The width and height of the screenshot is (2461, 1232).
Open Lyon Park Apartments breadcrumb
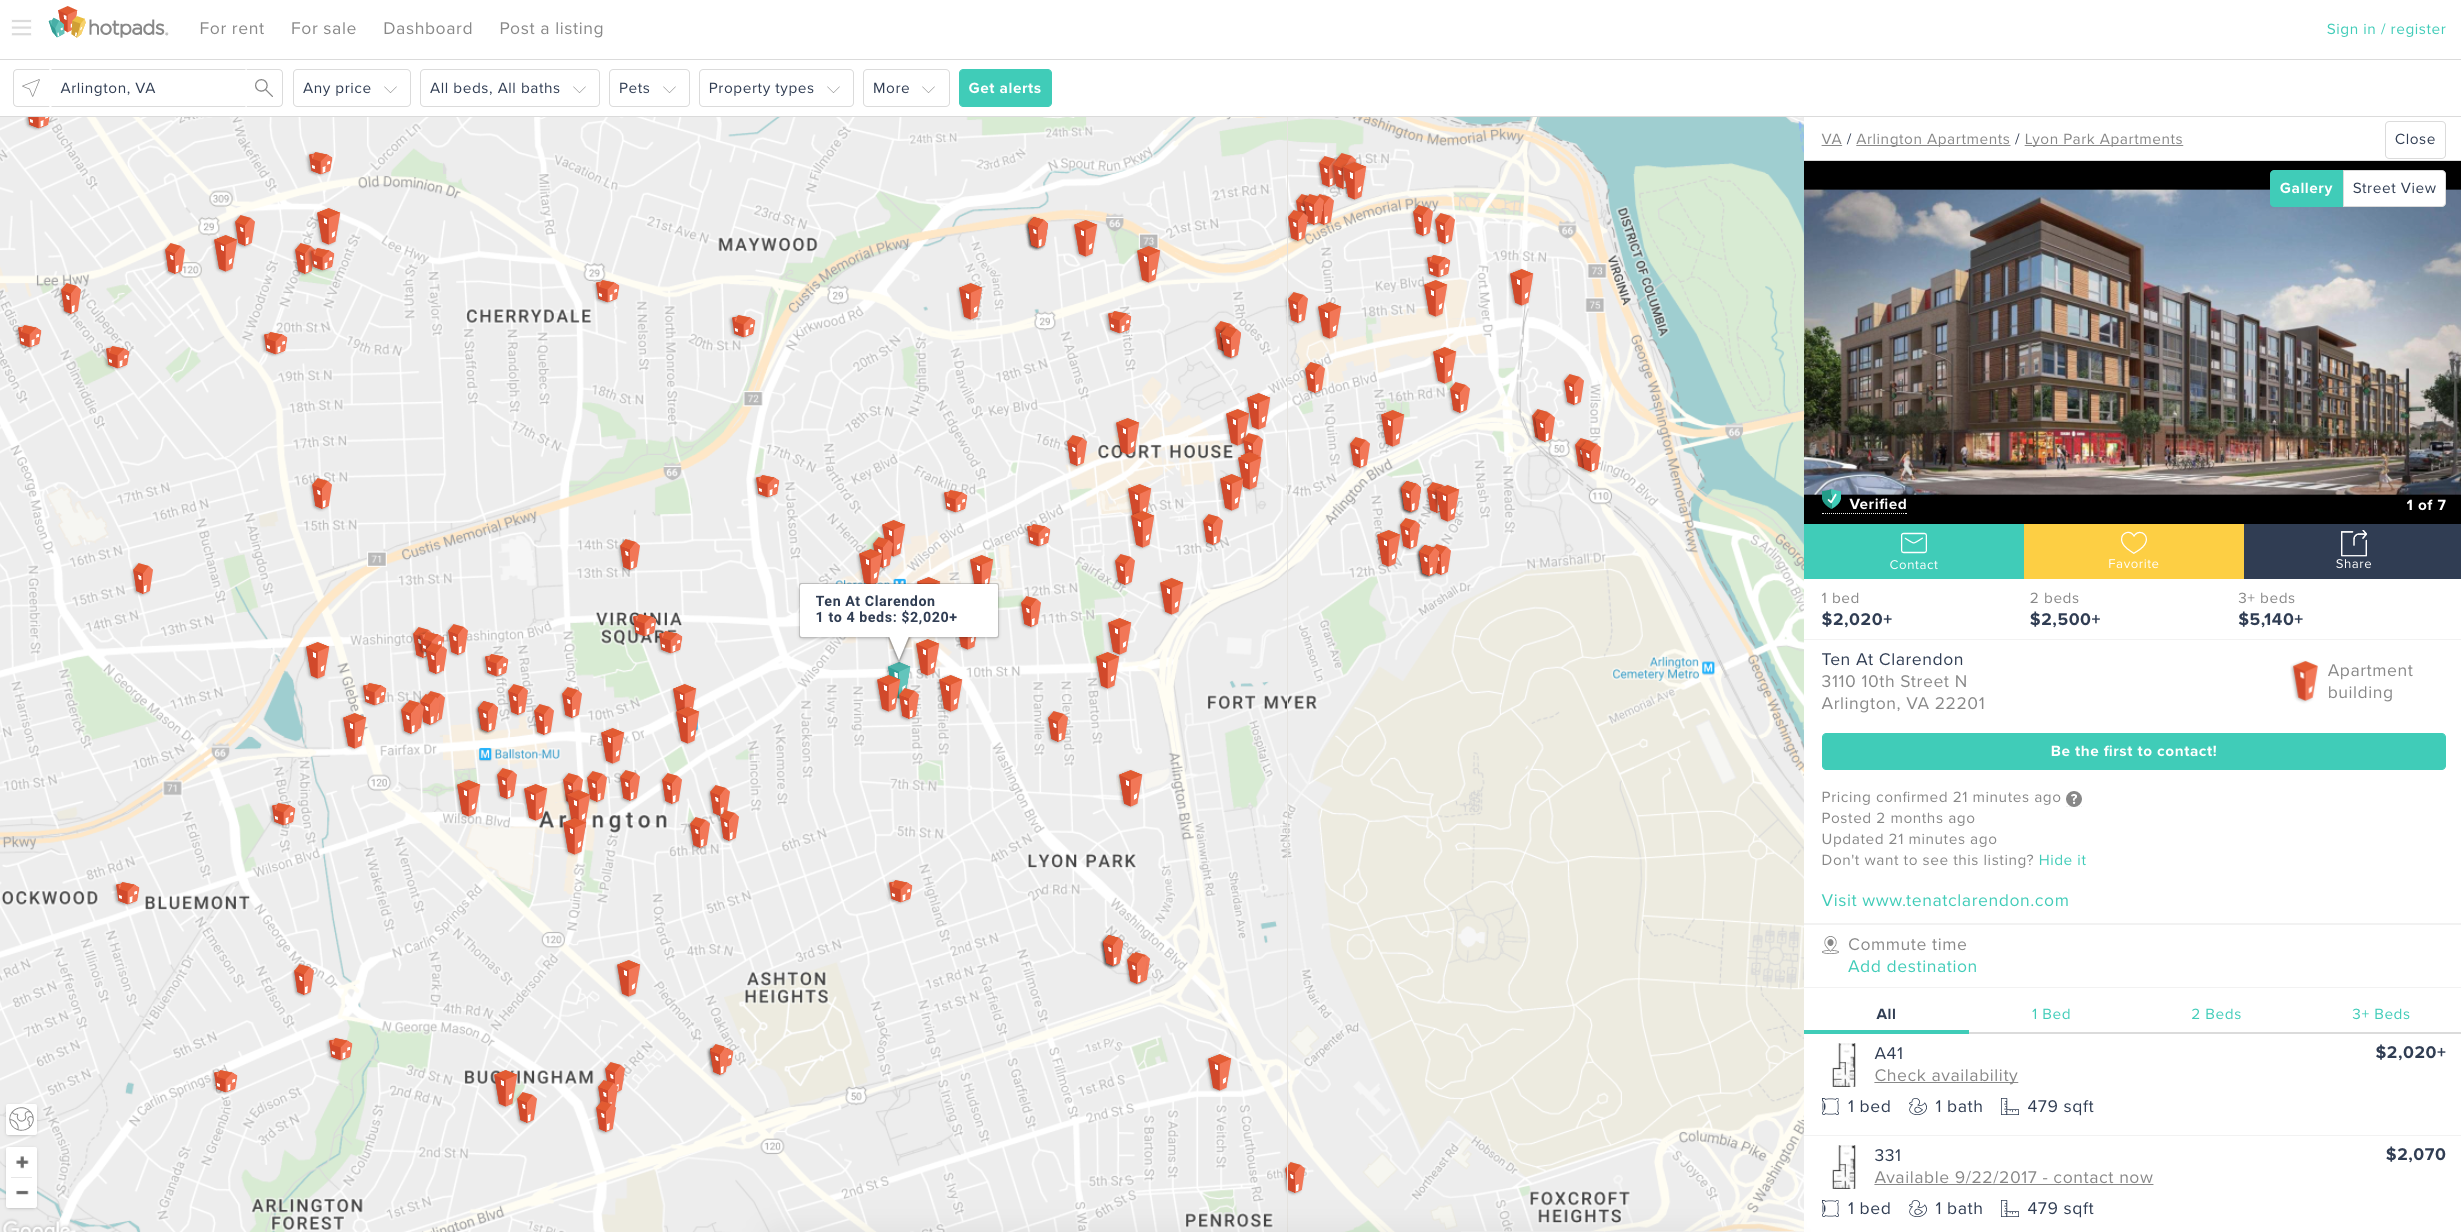(x=2103, y=139)
